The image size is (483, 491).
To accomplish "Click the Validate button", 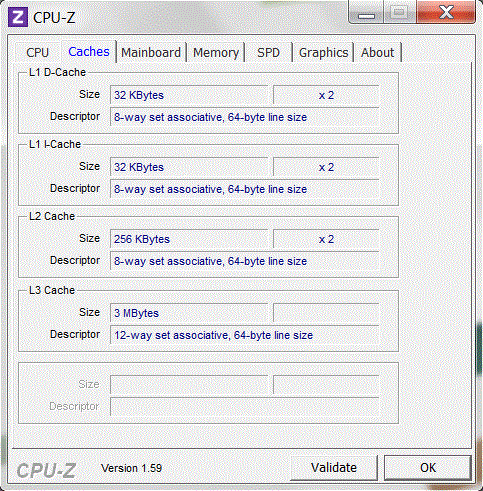I will [x=334, y=468].
